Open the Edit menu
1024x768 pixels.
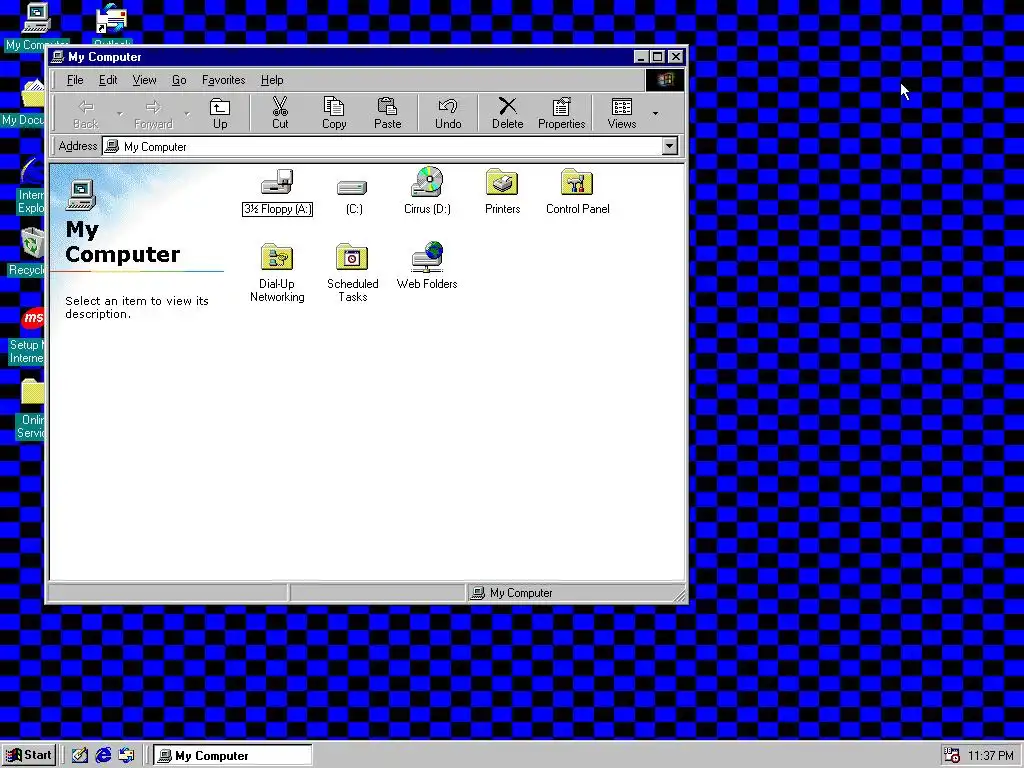pyautogui.click(x=108, y=80)
